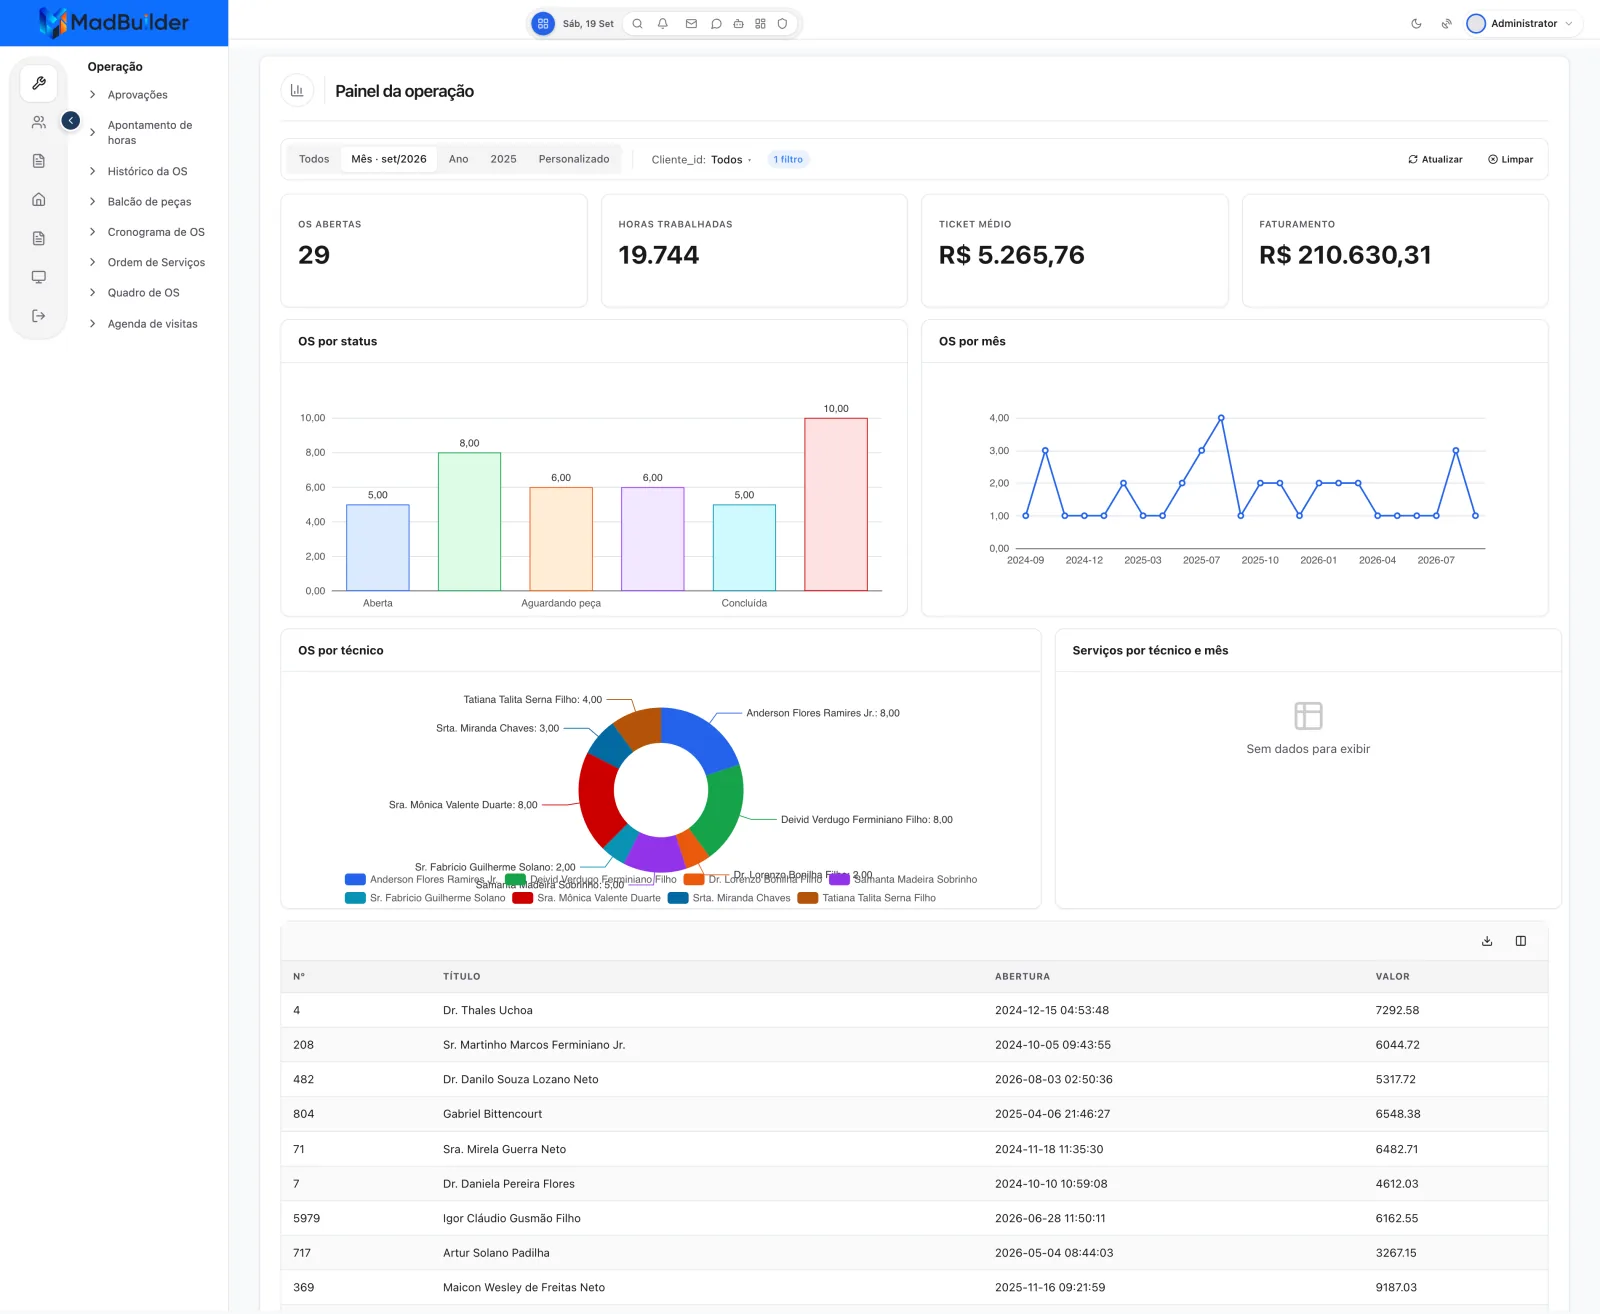Image resolution: width=1600 pixels, height=1314 pixels.
Task: Open the wrench operations sidebar icon
Action: [39, 83]
